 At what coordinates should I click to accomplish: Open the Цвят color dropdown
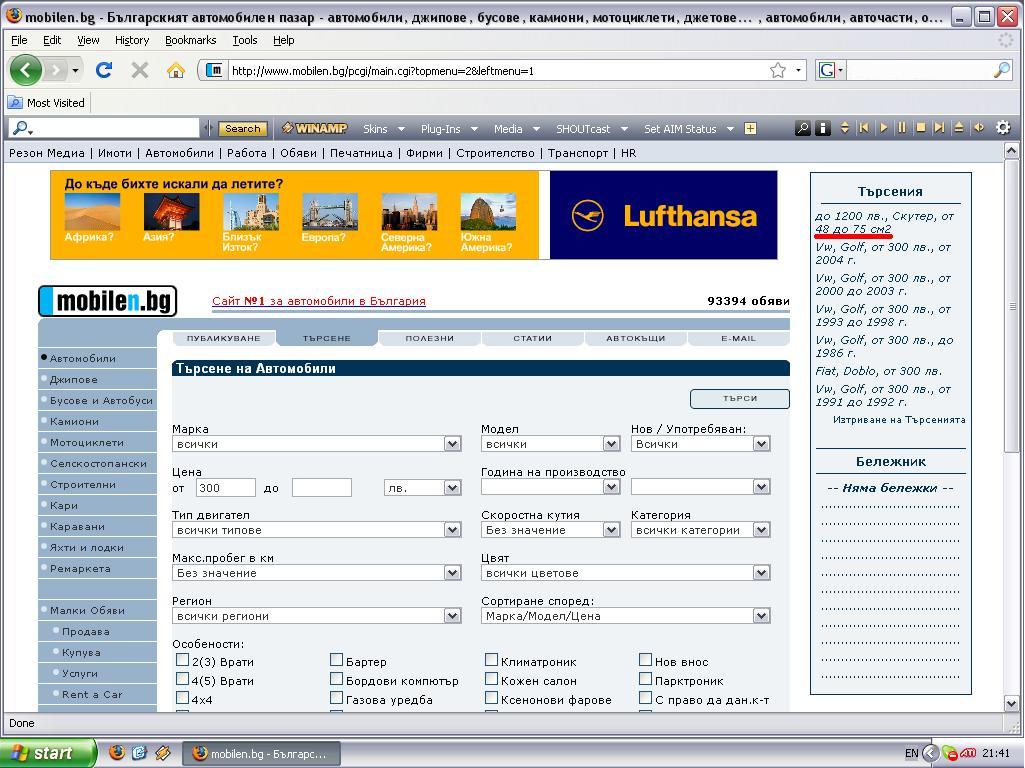[626, 573]
